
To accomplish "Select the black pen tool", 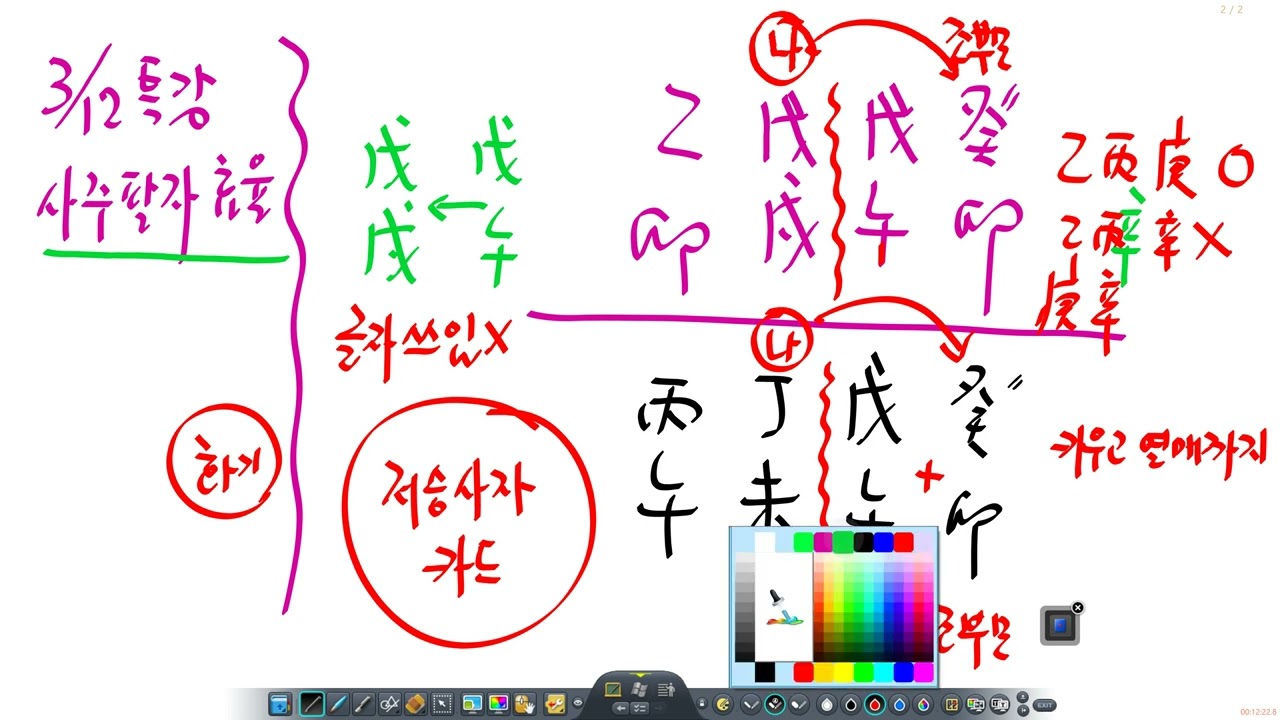I will coord(311,703).
